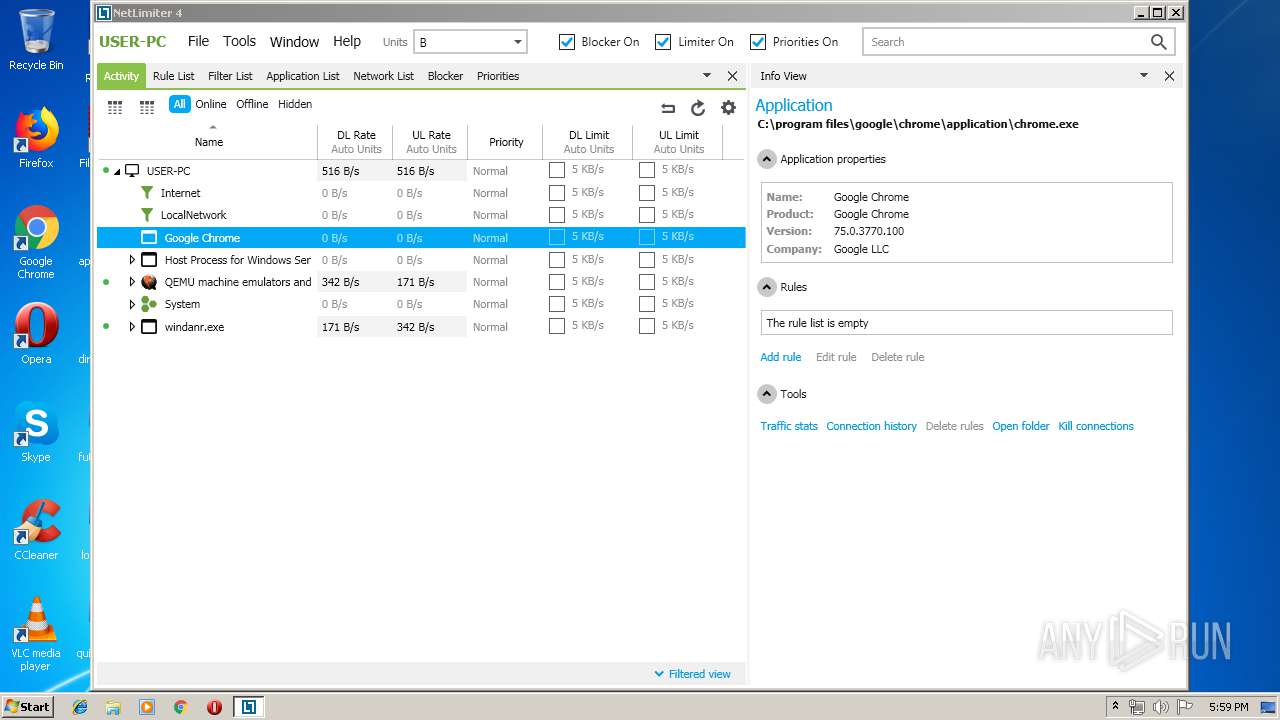Click the NetLimiter taskbar button

point(248,707)
